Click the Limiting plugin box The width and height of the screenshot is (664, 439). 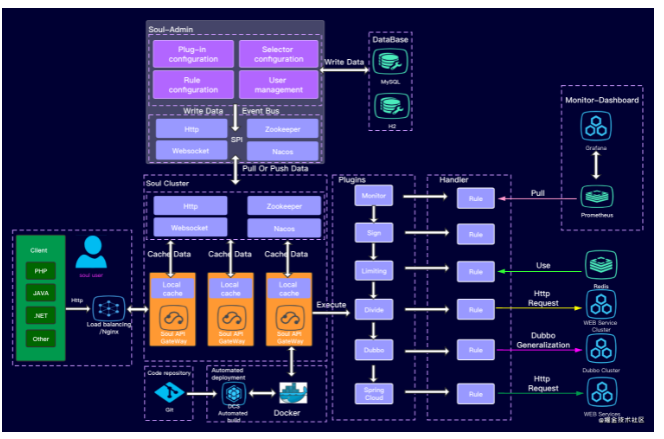[x=374, y=271]
